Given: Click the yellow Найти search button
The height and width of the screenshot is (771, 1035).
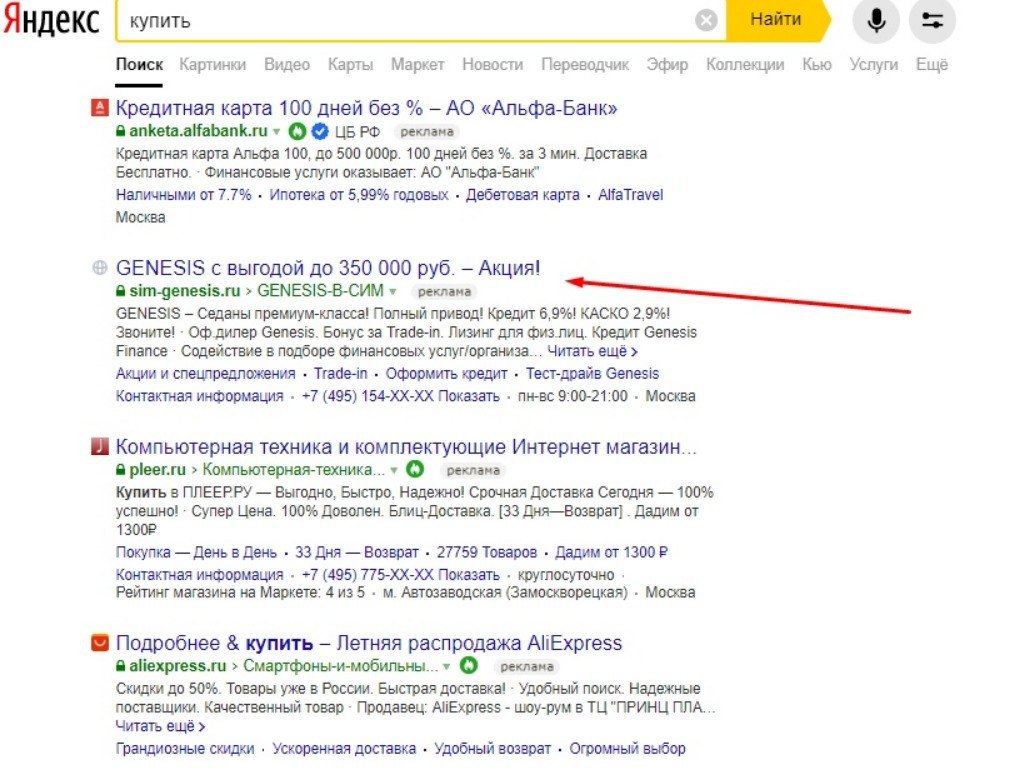Looking at the screenshot, I should pos(776,20).
